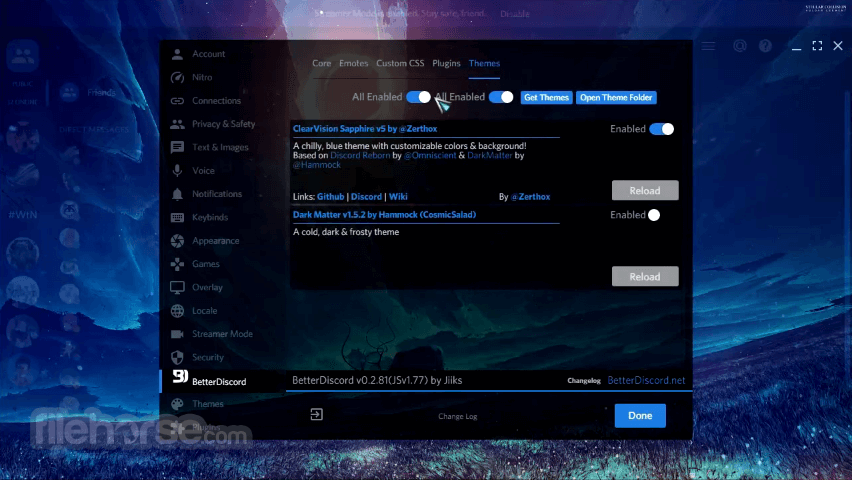Screen dimensions: 852x480
Task: Switch to the Core tab
Action: click(321, 64)
